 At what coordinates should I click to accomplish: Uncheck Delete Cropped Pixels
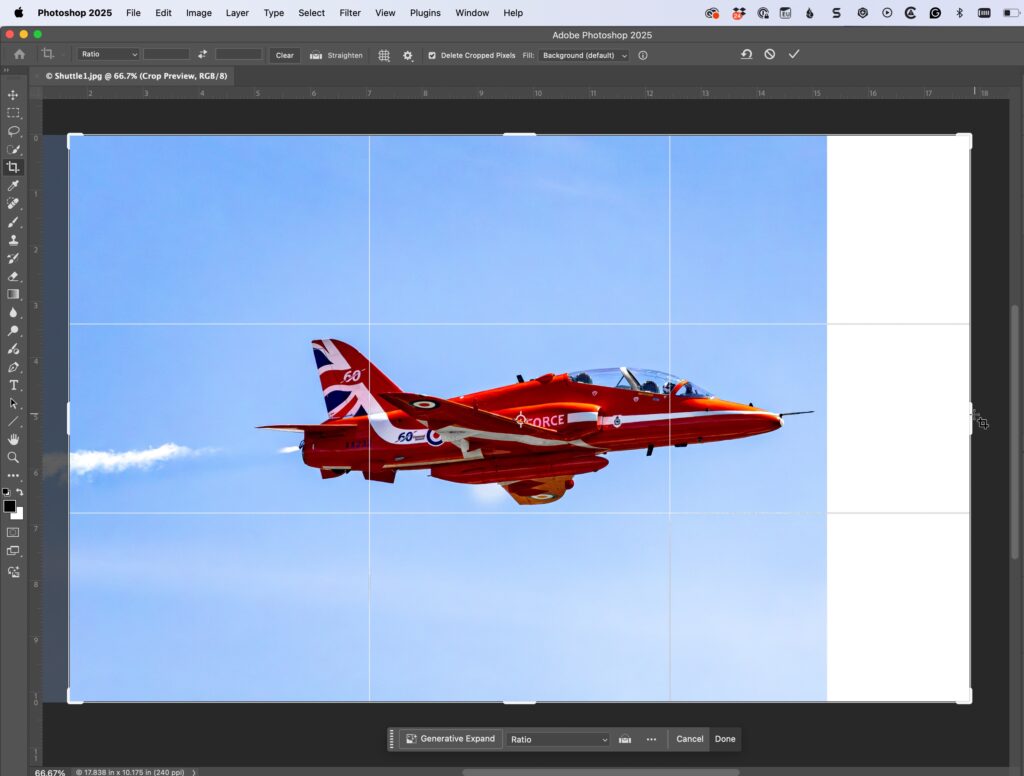(432, 56)
